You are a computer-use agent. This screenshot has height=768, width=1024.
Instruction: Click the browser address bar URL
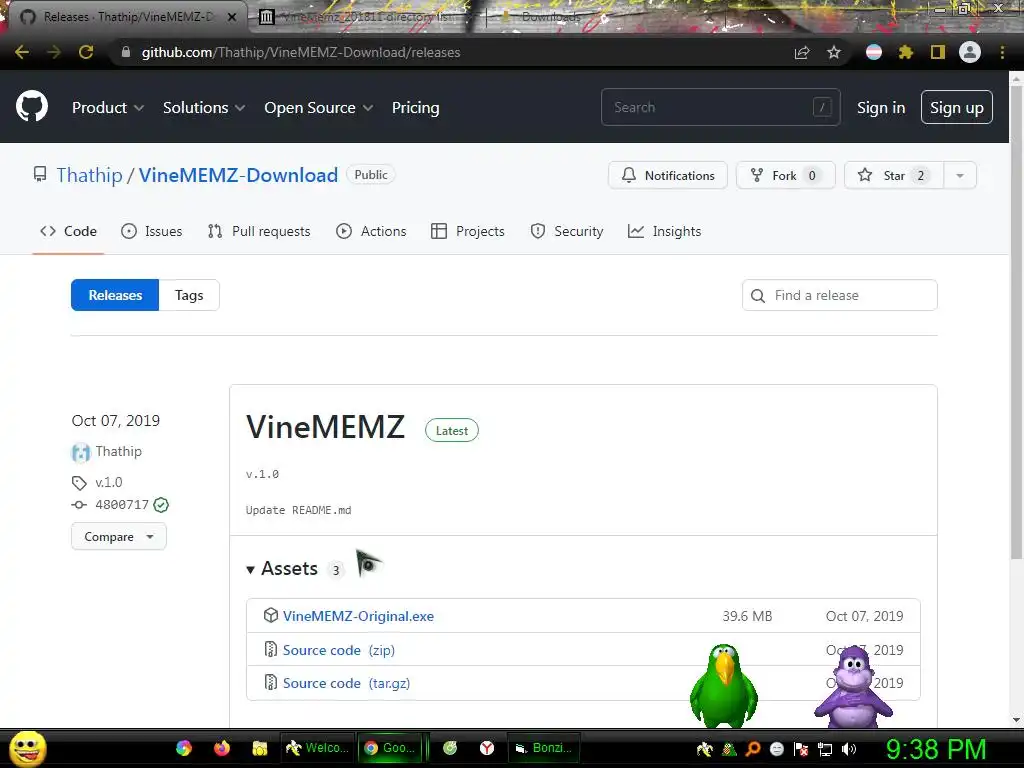click(x=300, y=52)
